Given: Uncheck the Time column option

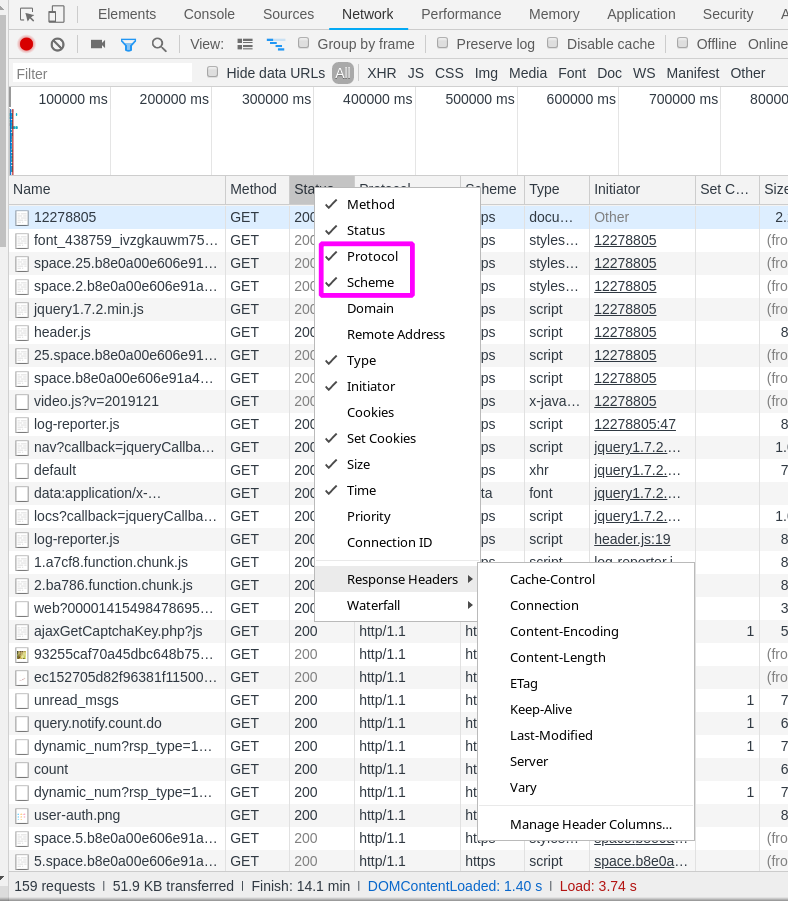Looking at the screenshot, I should [x=397, y=491].
